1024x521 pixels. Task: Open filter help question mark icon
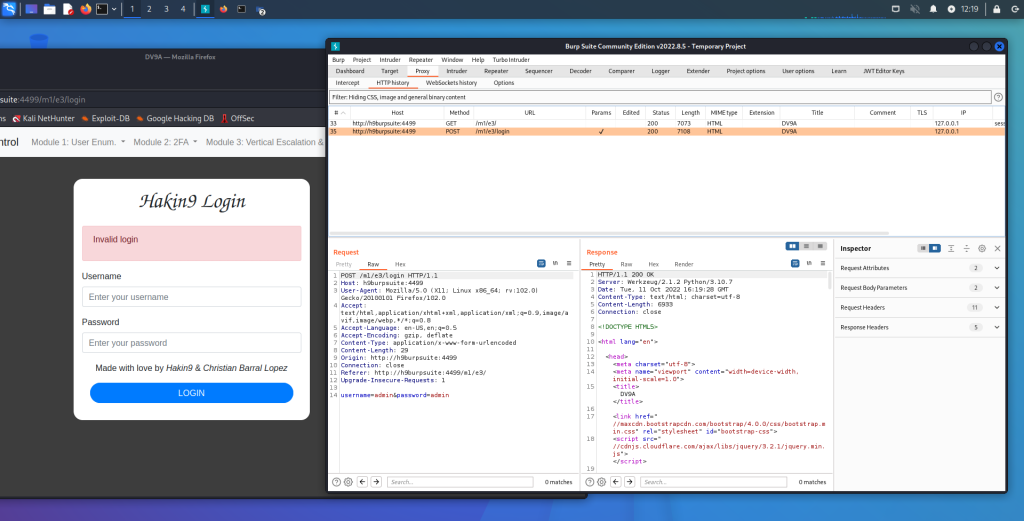(x=998, y=97)
